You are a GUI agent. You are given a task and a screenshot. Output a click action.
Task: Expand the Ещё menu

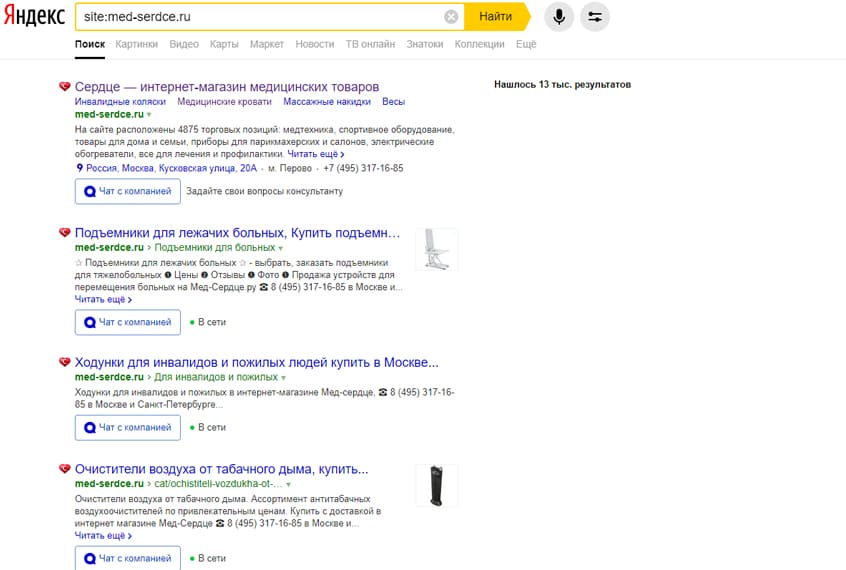click(526, 44)
